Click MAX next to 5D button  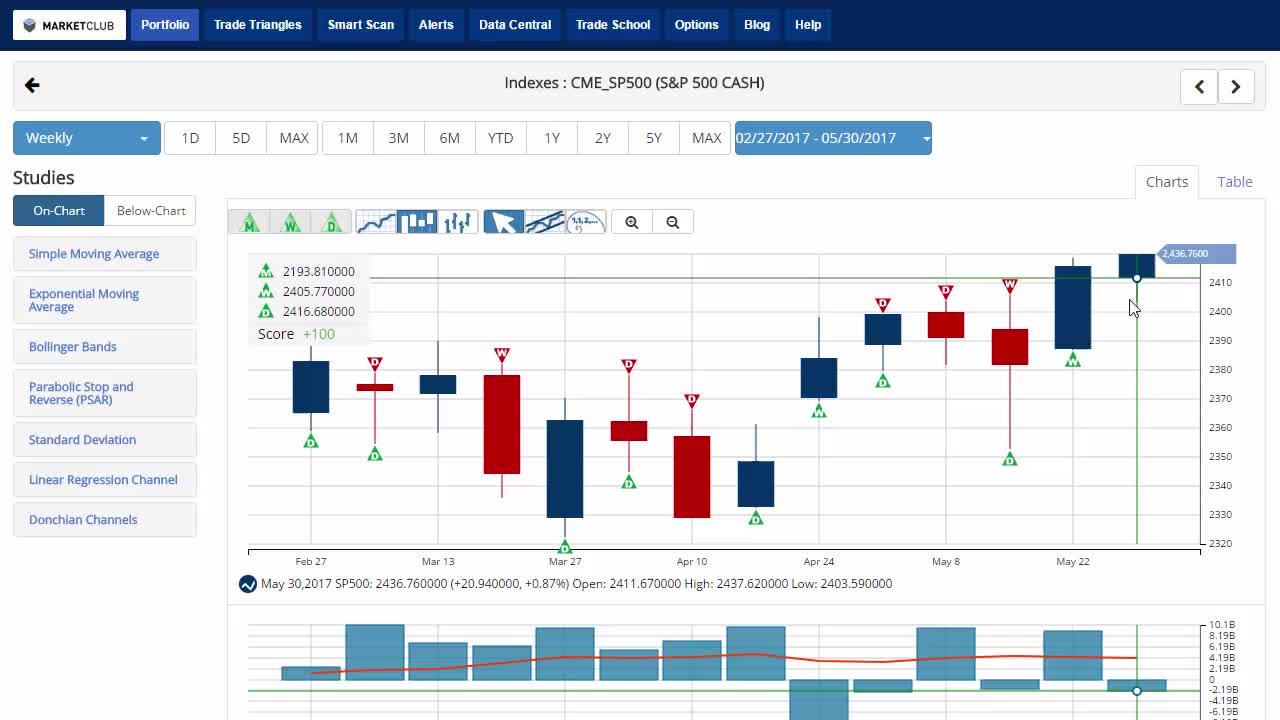tap(294, 138)
